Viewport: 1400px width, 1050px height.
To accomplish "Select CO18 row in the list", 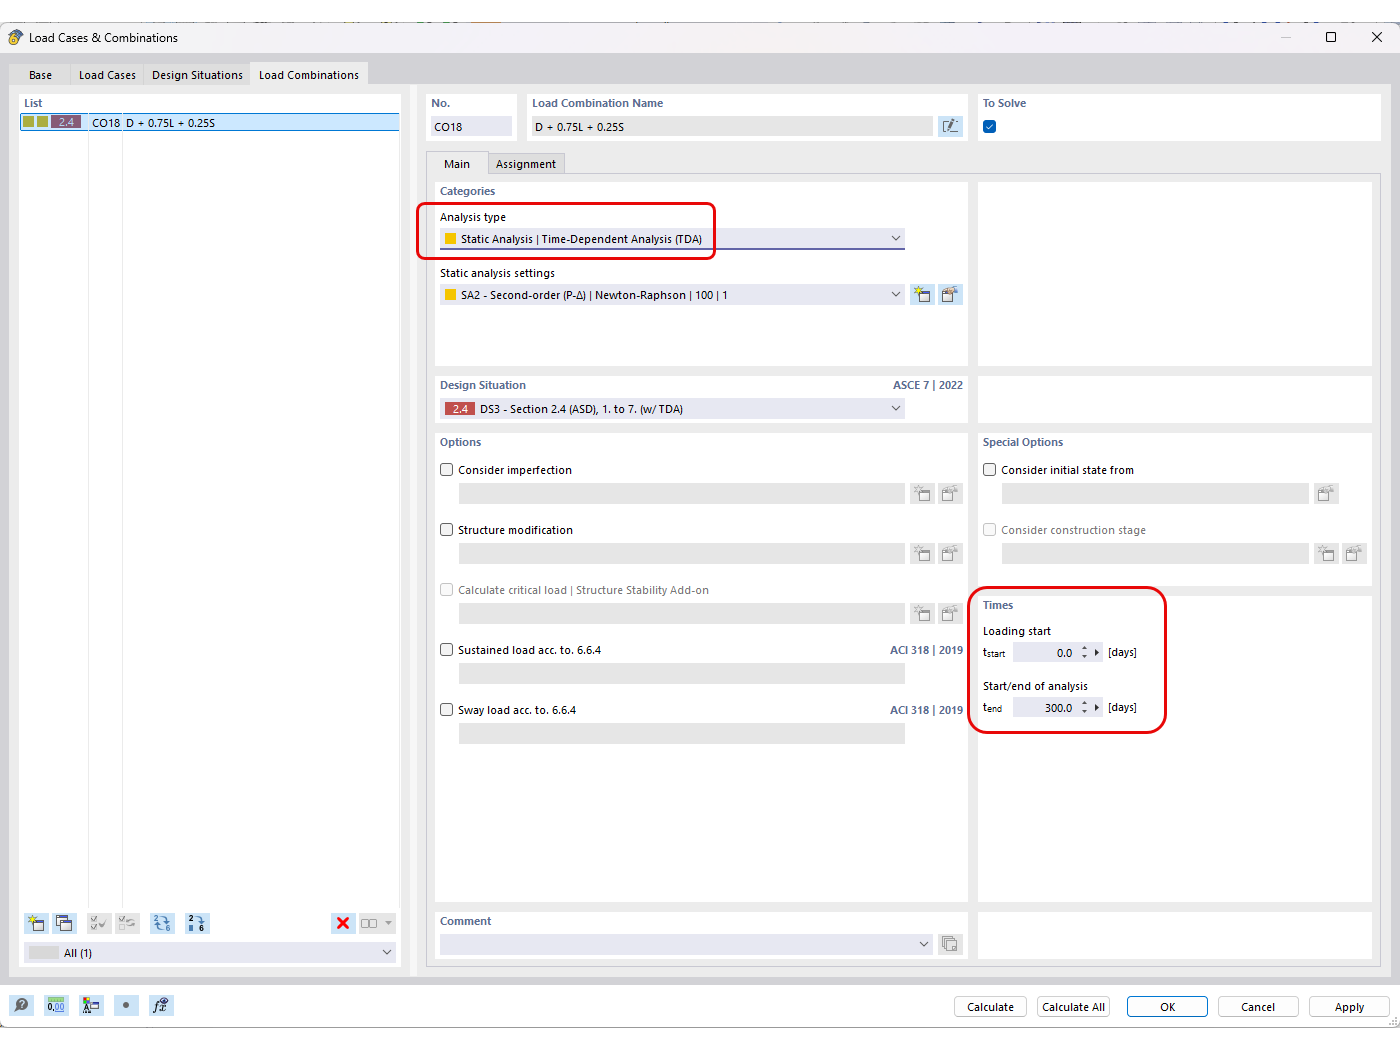I will coord(209,122).
